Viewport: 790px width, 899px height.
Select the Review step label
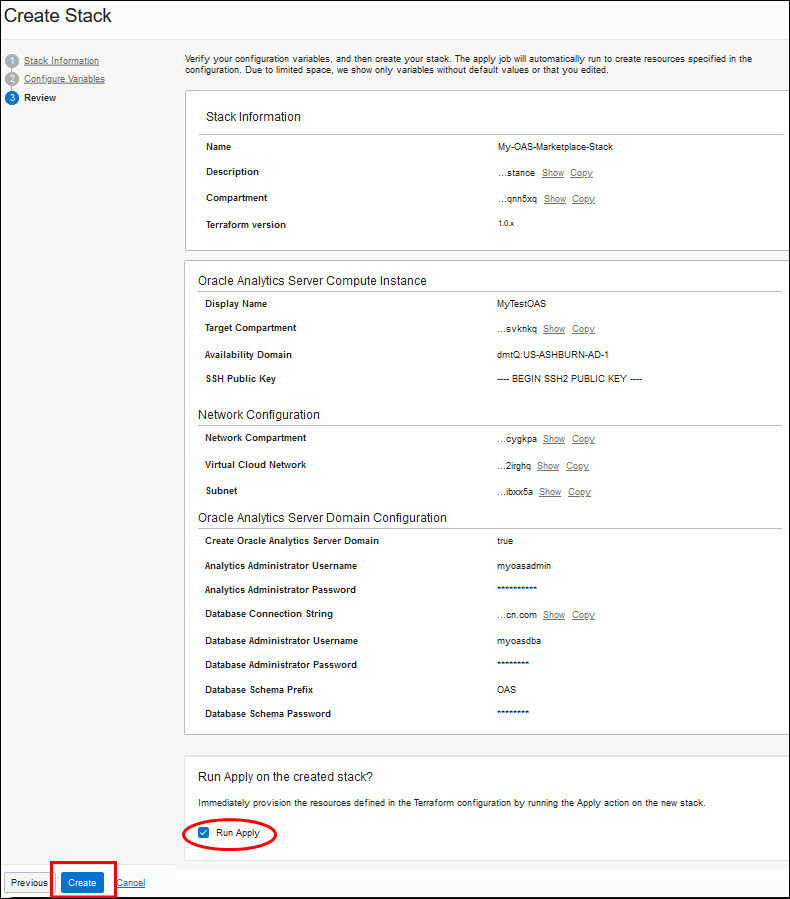tap(40, 97)
